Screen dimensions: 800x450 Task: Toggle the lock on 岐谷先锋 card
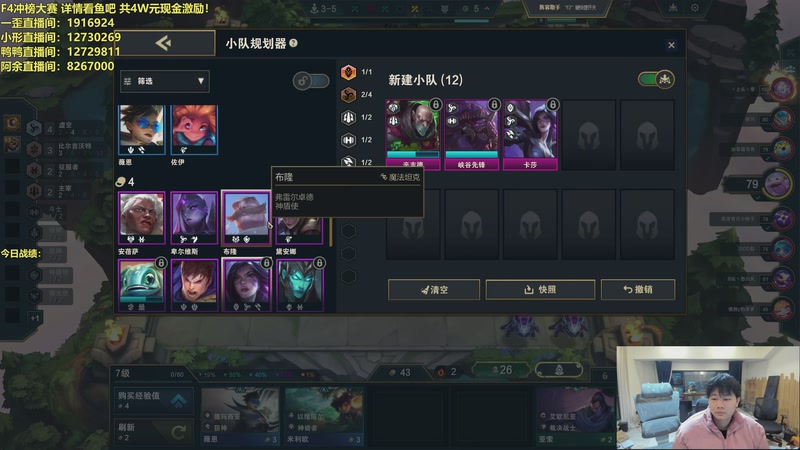(x=494, y=105)
